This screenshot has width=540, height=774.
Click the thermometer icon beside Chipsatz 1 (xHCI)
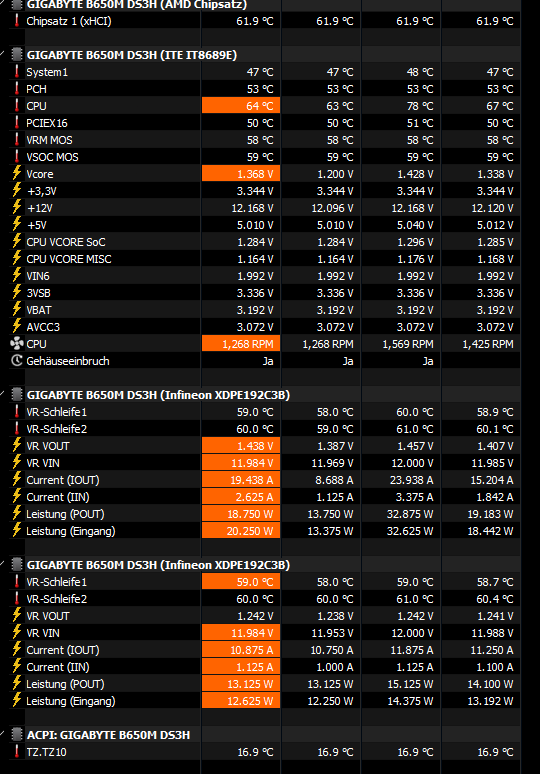click(x=17, y=21)
